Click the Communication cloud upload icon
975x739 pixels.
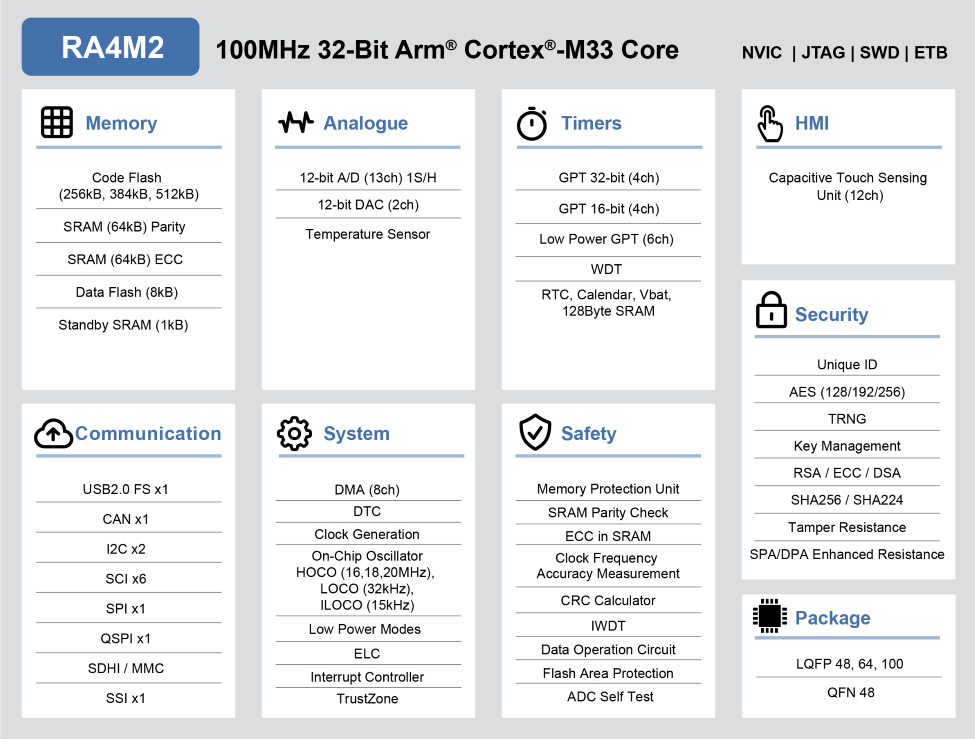coord(54,434)
